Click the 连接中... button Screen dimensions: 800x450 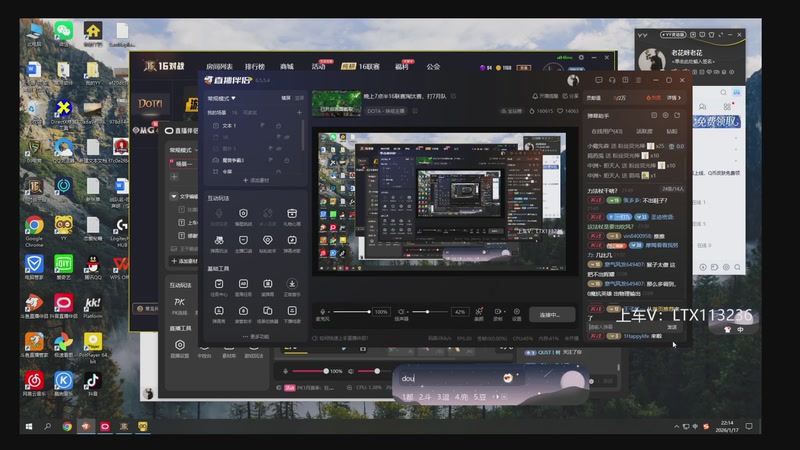(x=552, y=314)
